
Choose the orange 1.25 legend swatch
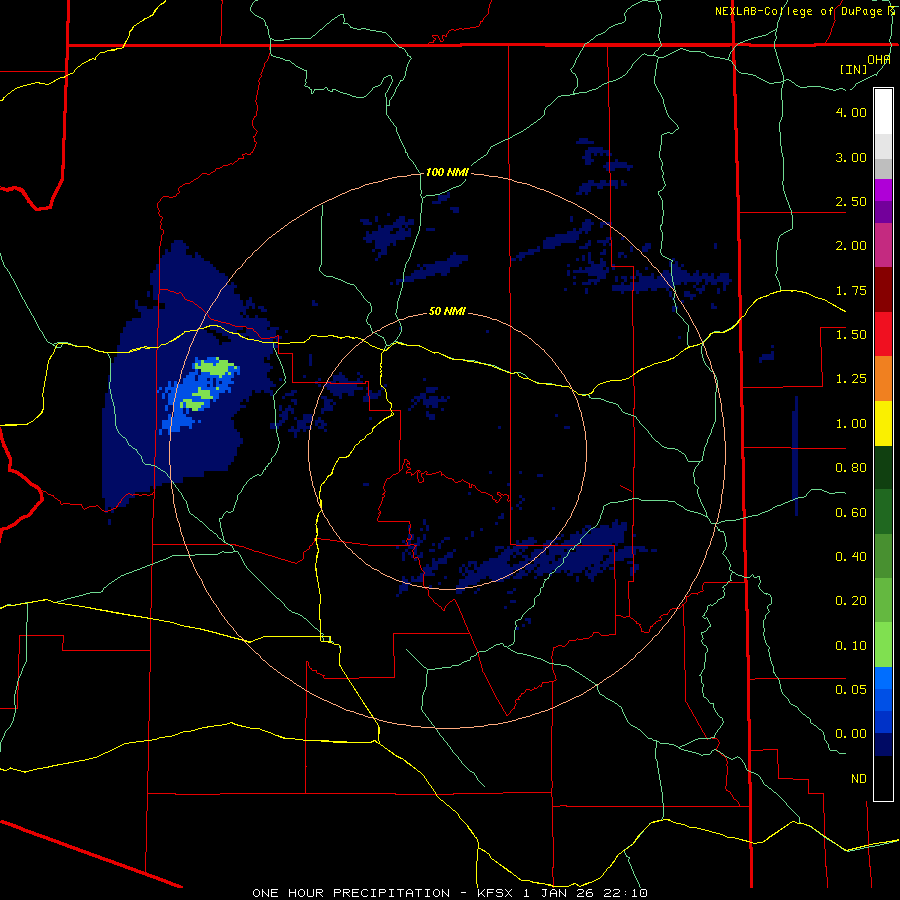coord(883,378)
